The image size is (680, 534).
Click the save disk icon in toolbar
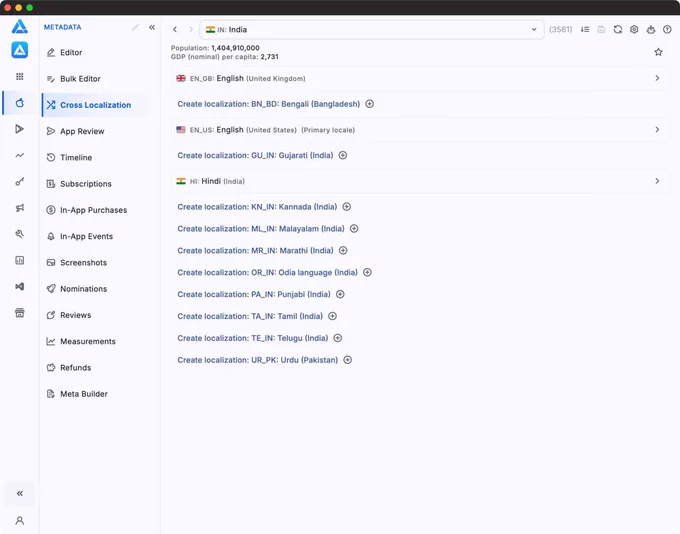pos(601,29)
